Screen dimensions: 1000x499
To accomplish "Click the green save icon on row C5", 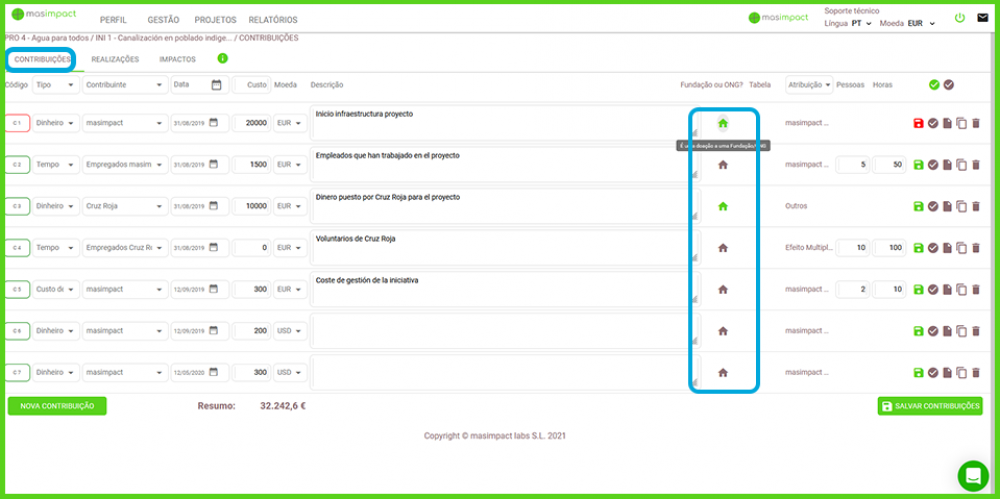I will tap(918, 290).
